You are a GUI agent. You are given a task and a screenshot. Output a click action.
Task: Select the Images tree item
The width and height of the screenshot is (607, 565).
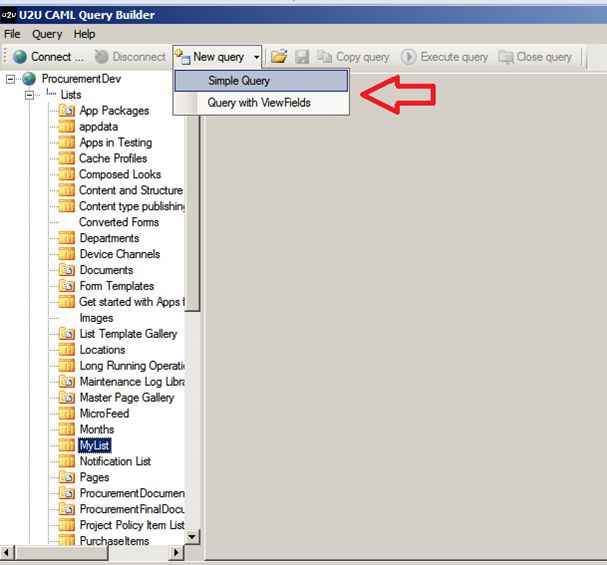[96, 318]
